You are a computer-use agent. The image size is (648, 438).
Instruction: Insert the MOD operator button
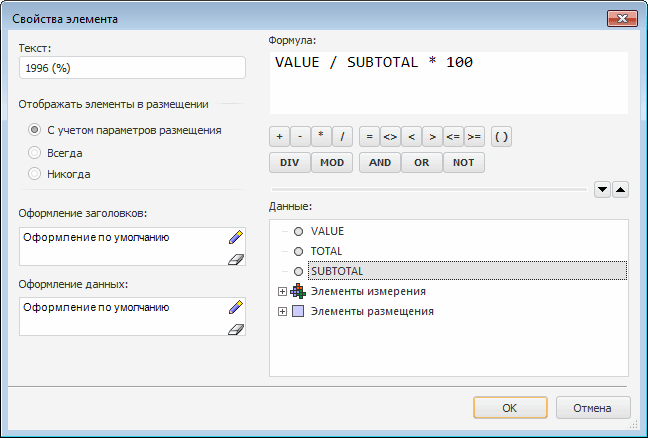pos(330,162)
